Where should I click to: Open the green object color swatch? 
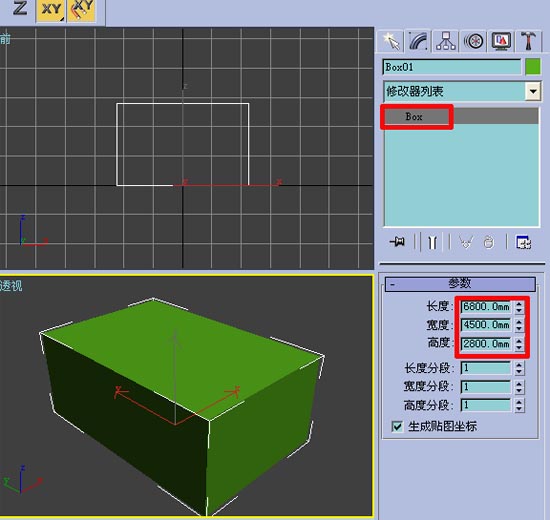(533, 67)
